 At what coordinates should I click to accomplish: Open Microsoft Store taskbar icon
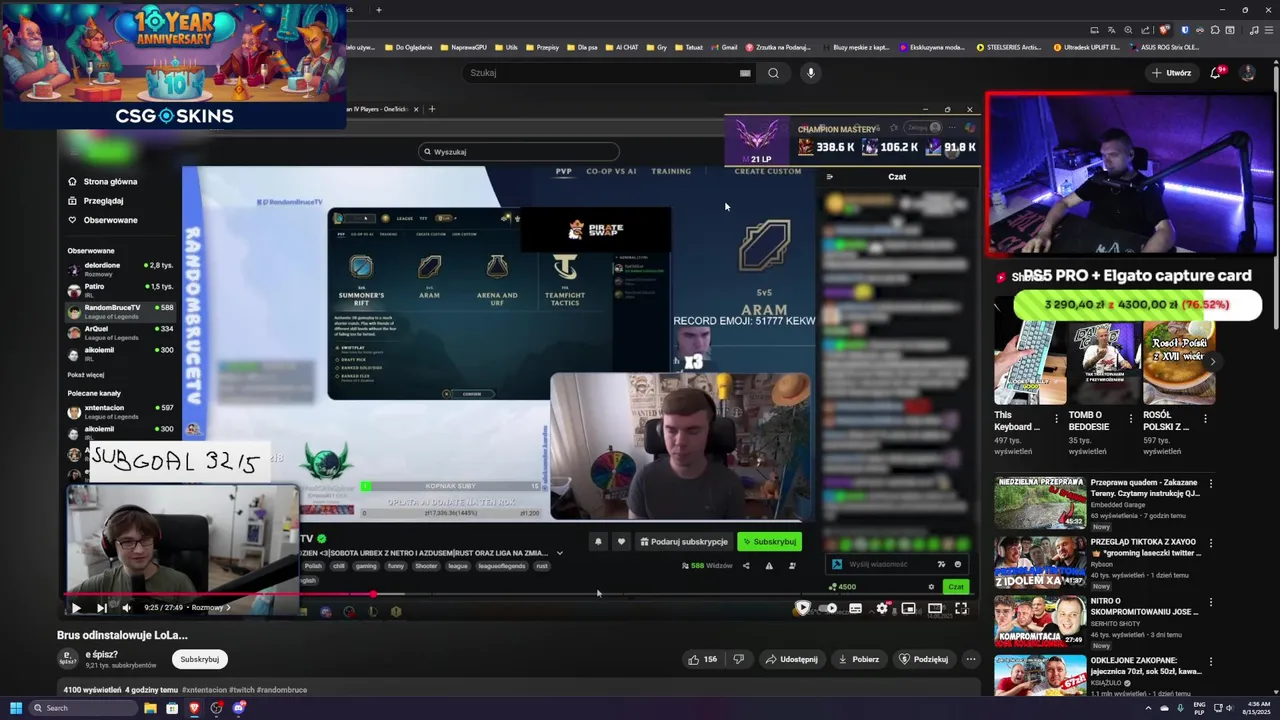pos(172,708)
